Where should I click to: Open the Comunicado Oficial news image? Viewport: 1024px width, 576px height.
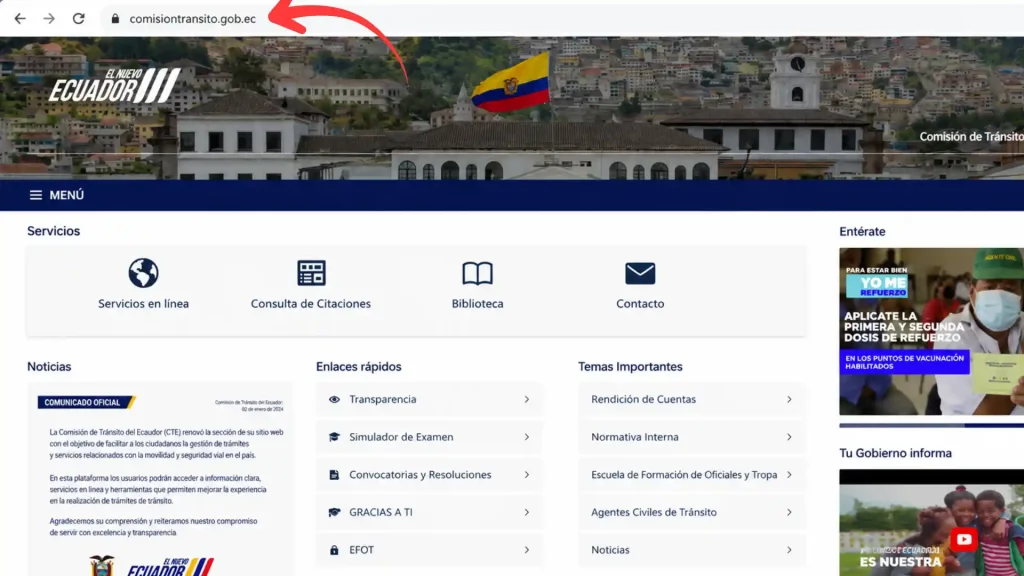pyautogui.click(x=160, y=480)
